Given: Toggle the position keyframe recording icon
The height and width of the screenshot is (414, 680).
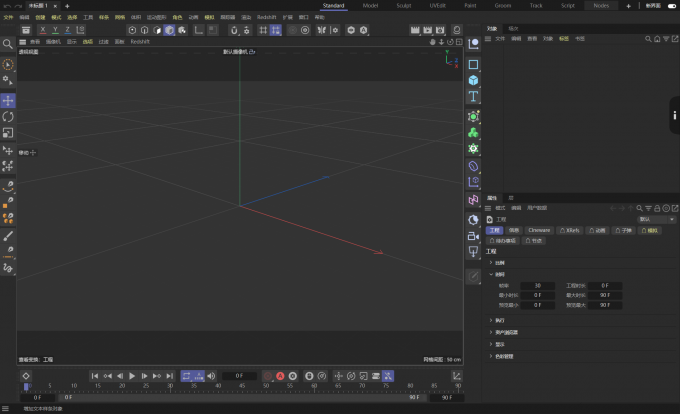Looking at the screenshot, I should click(339, 376).
